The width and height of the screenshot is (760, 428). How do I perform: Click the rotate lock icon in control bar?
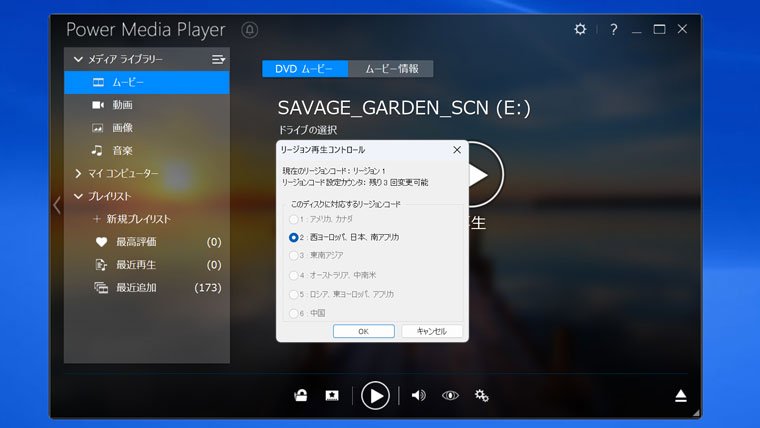[x=301, y=396]
